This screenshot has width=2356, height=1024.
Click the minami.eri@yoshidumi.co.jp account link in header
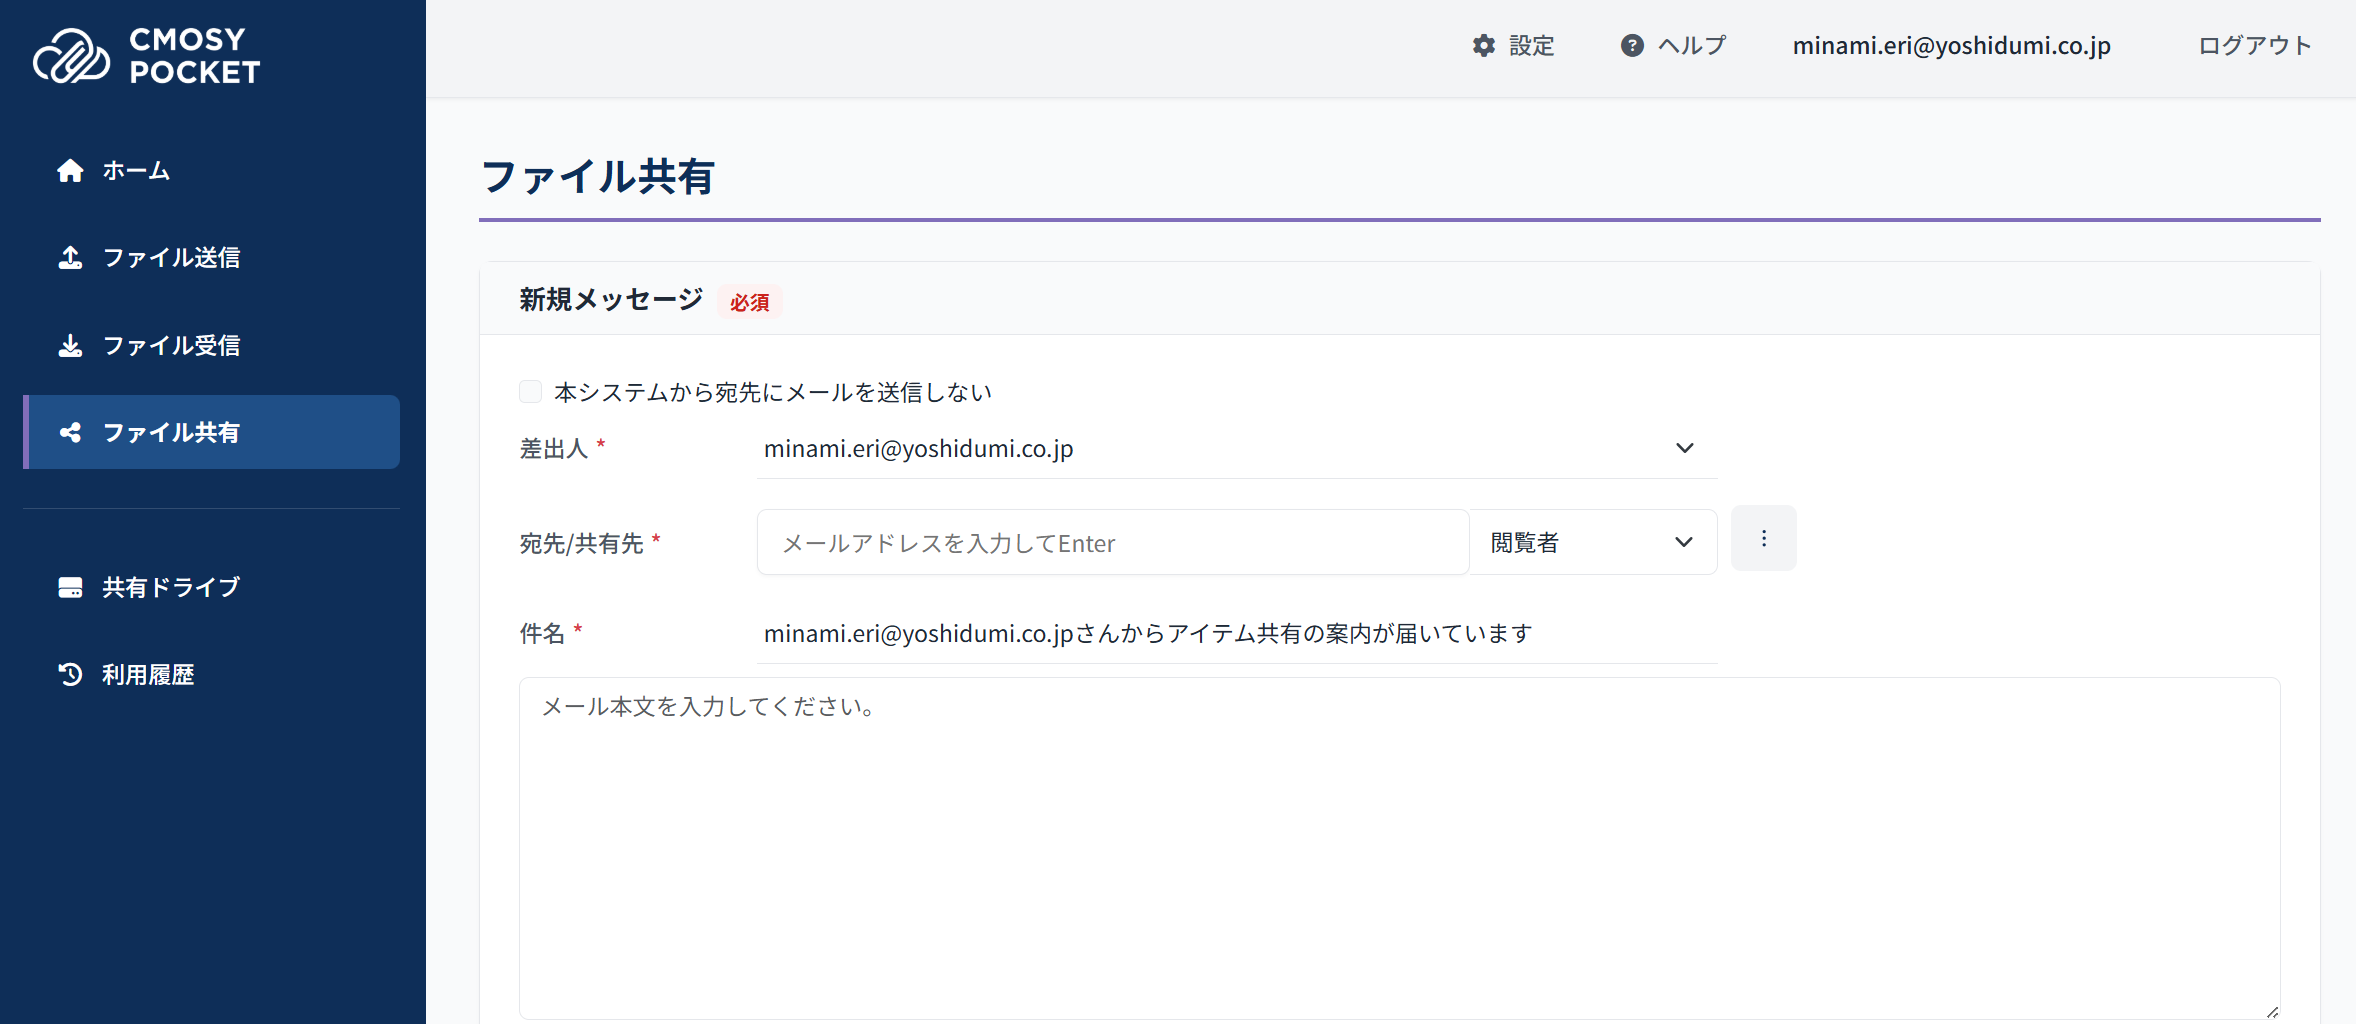(x=1951, y=46)
